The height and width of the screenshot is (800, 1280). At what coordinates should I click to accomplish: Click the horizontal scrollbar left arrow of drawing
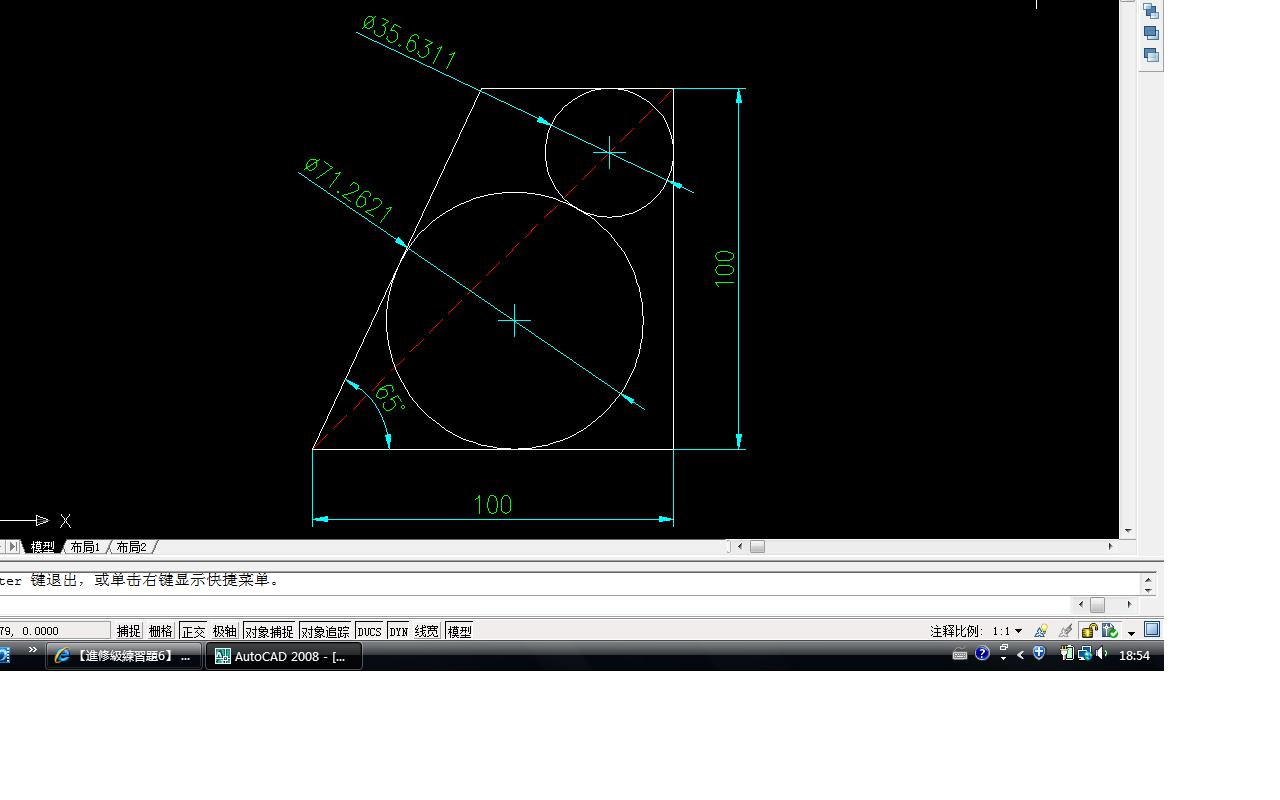point(740,546)
